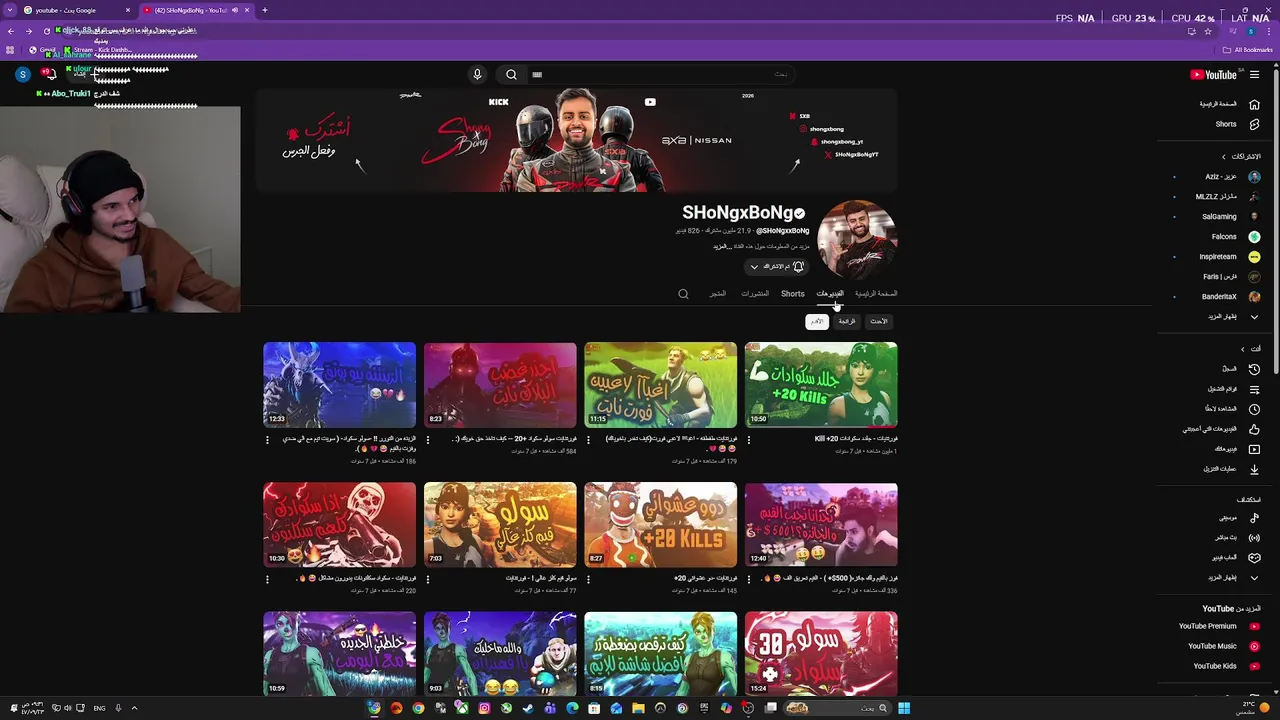The width and height of the screenshot is (1280, 720).
Task: Open Downloads in the sidebar
Action: pyautogui.click(x=1228, y=469)
